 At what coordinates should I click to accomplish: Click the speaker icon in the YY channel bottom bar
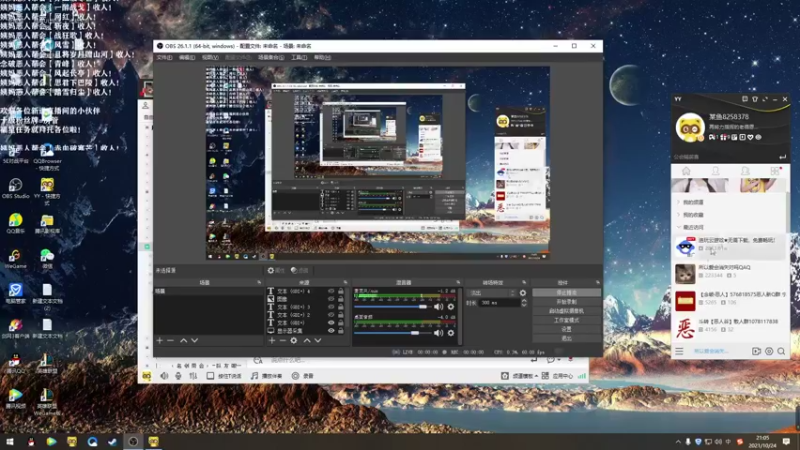pos(164,376)
